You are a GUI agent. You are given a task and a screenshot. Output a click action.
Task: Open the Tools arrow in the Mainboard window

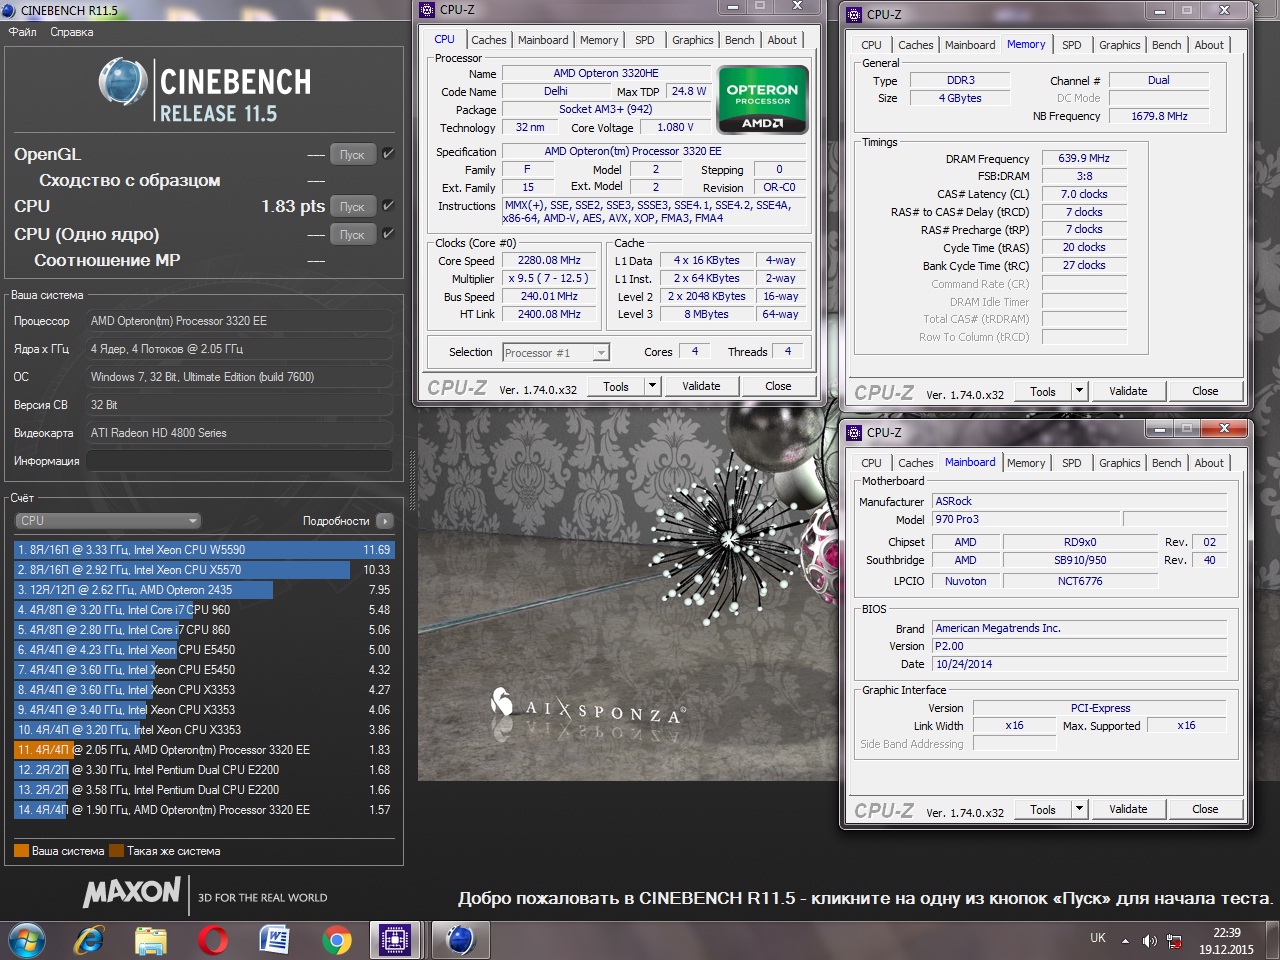tap(1079, 809)
